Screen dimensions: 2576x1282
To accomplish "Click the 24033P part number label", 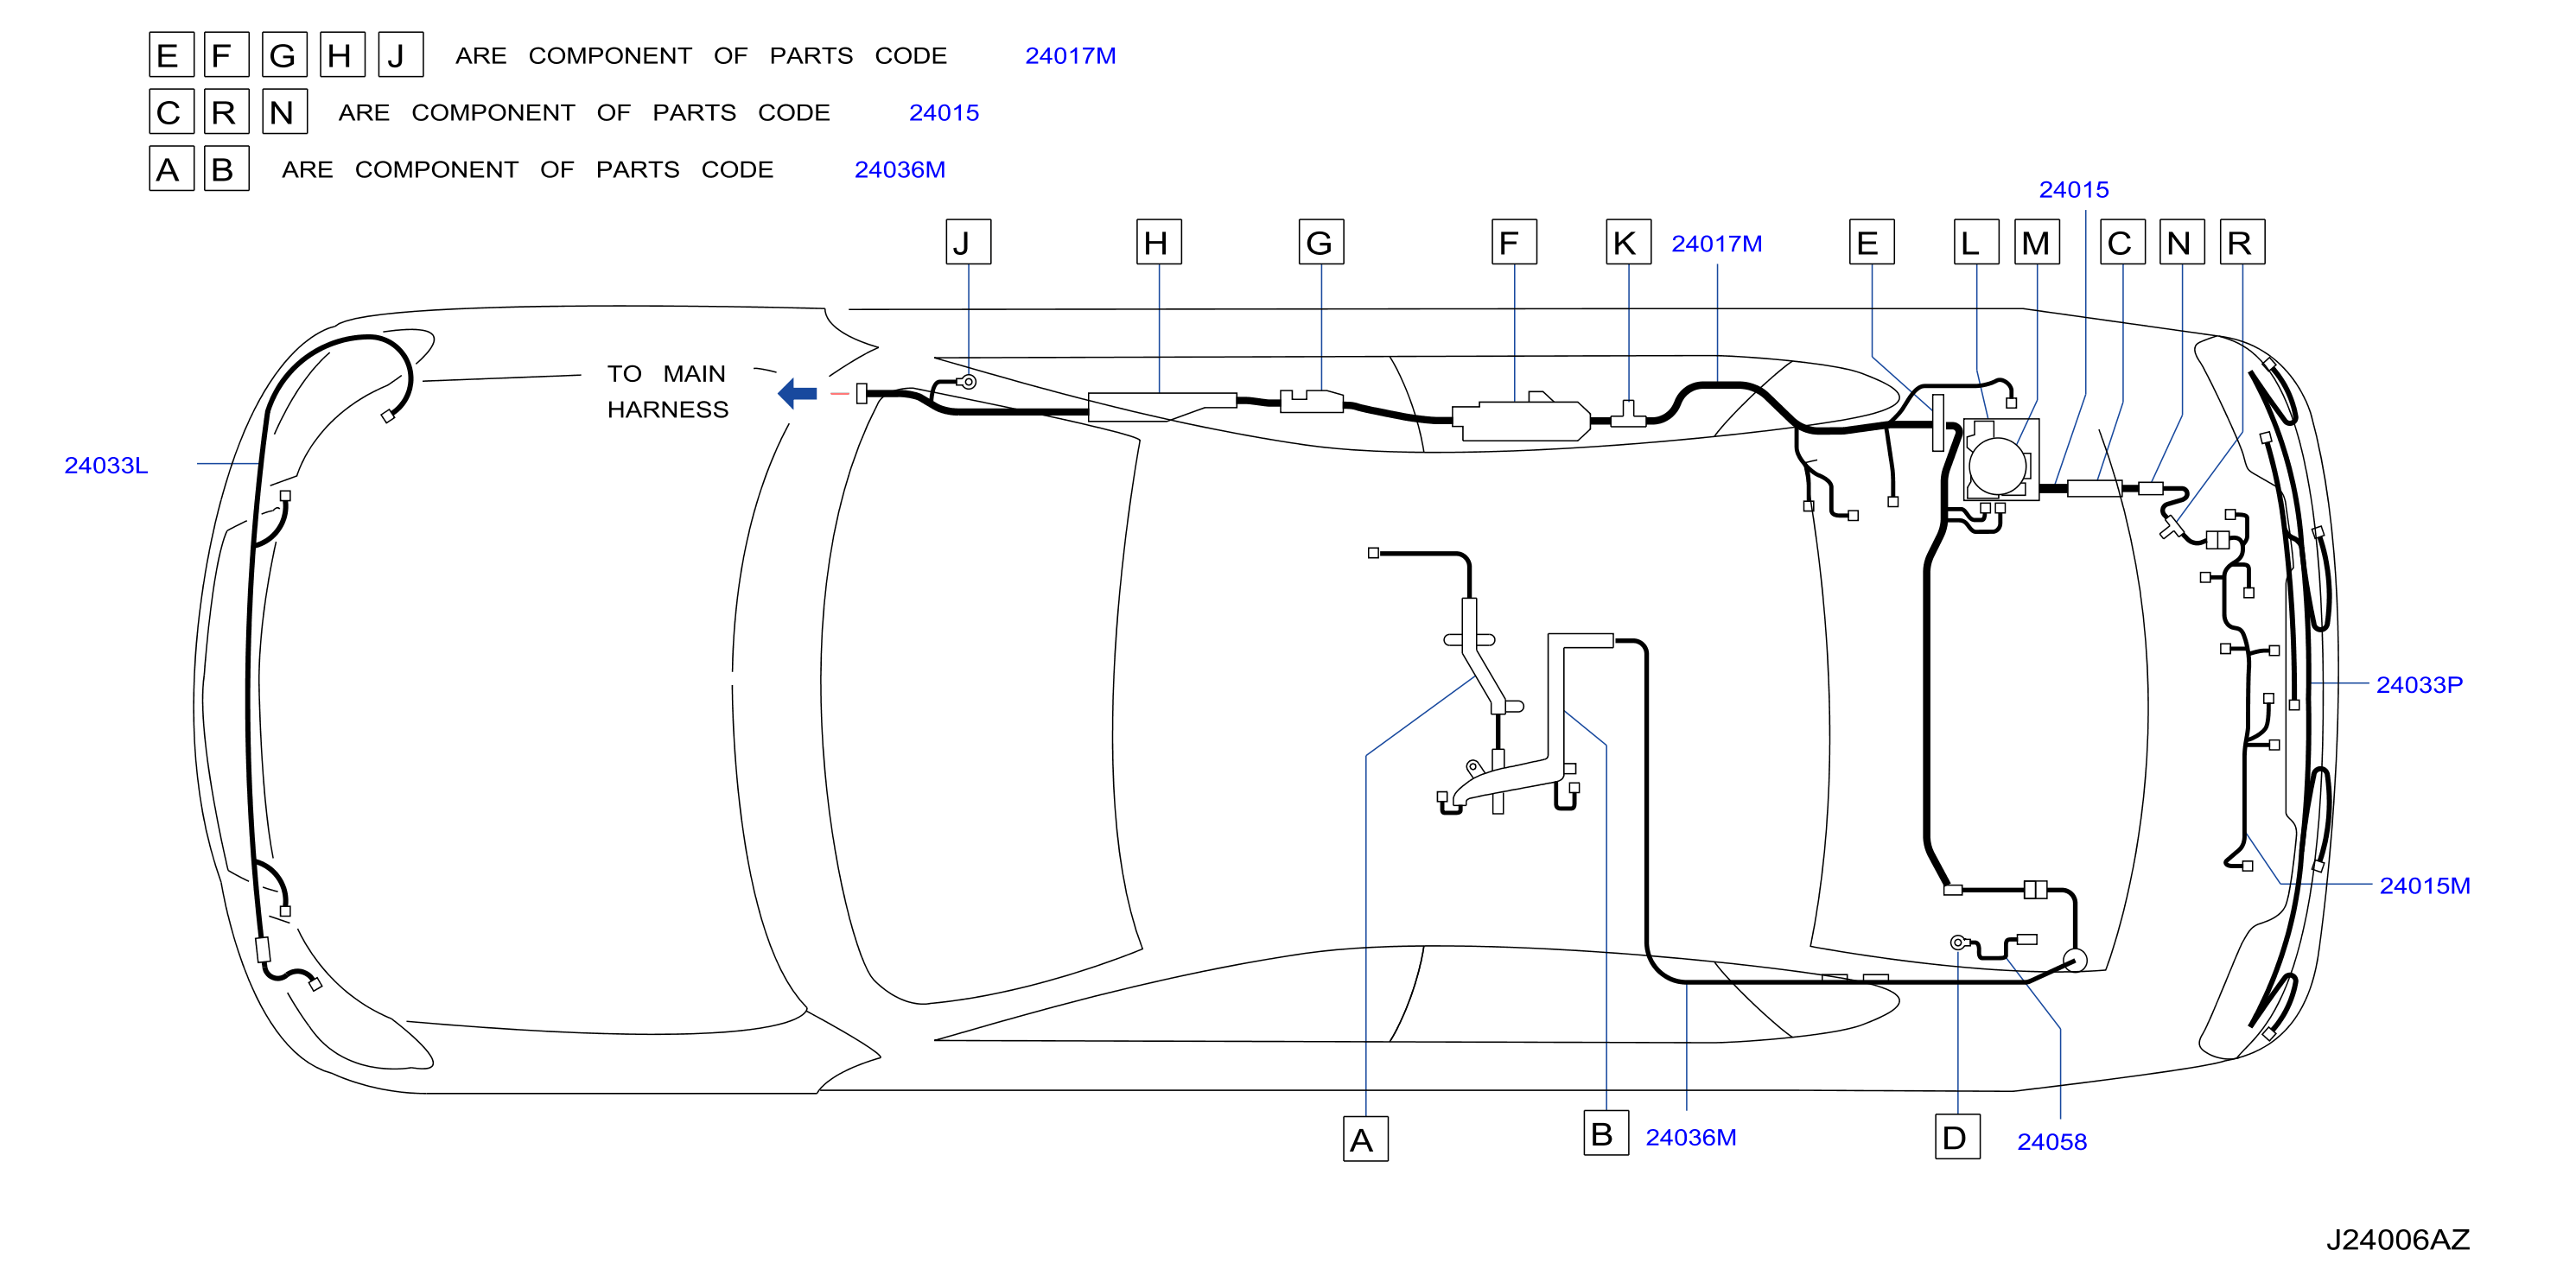I will coord(2419,685).
